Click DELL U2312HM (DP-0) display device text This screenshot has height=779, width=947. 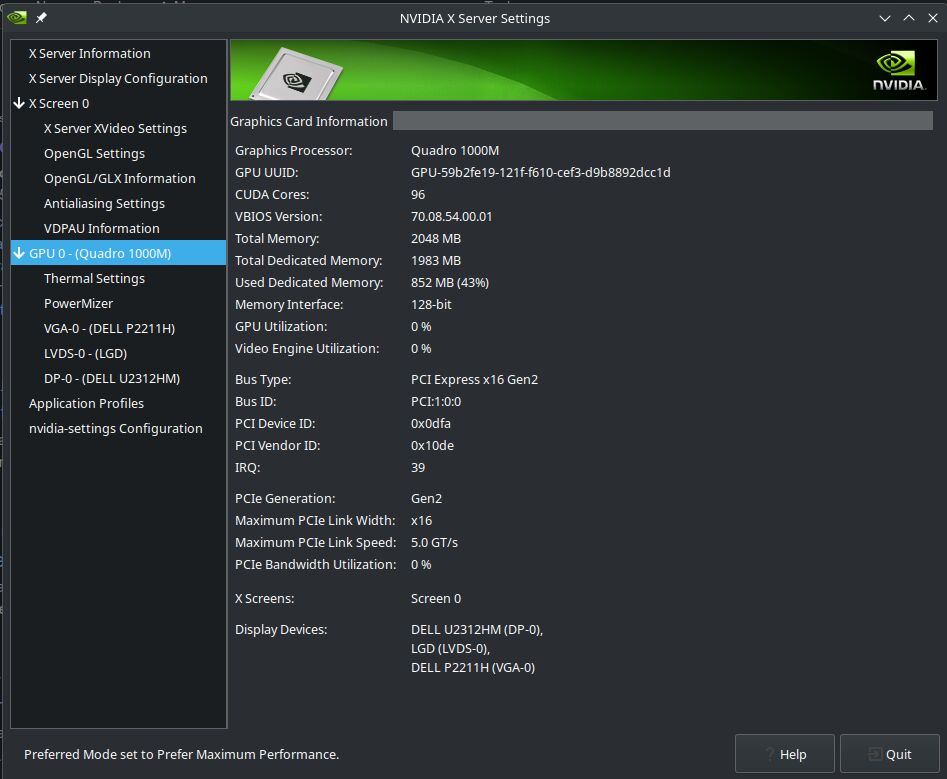(x=477, y=630)
